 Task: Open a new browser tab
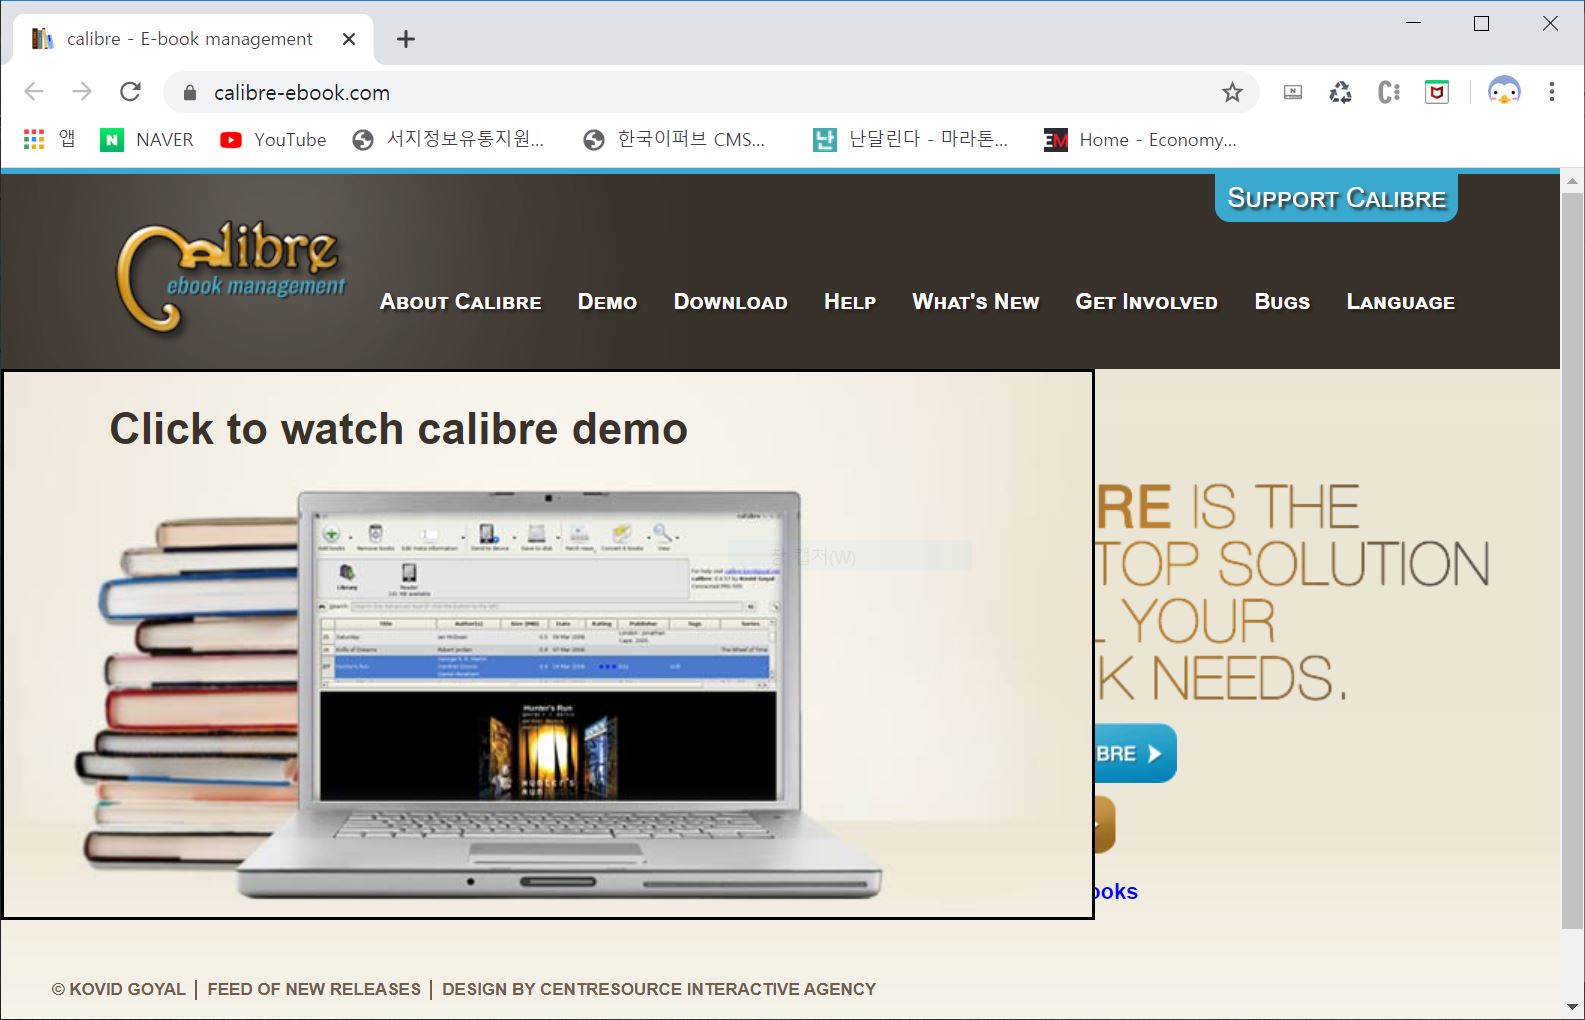405,39
